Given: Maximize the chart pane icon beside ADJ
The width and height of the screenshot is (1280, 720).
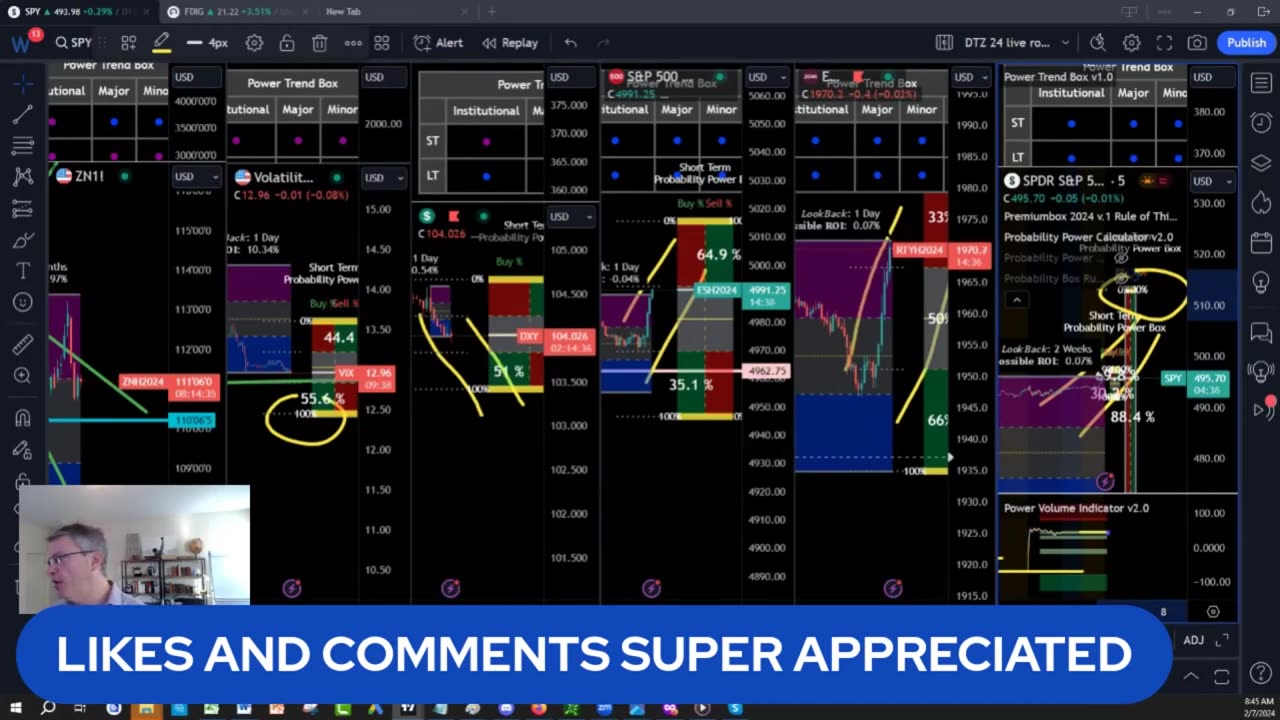Looking at the screenshot, I should pyautogui.click(x=1222, y=640).
